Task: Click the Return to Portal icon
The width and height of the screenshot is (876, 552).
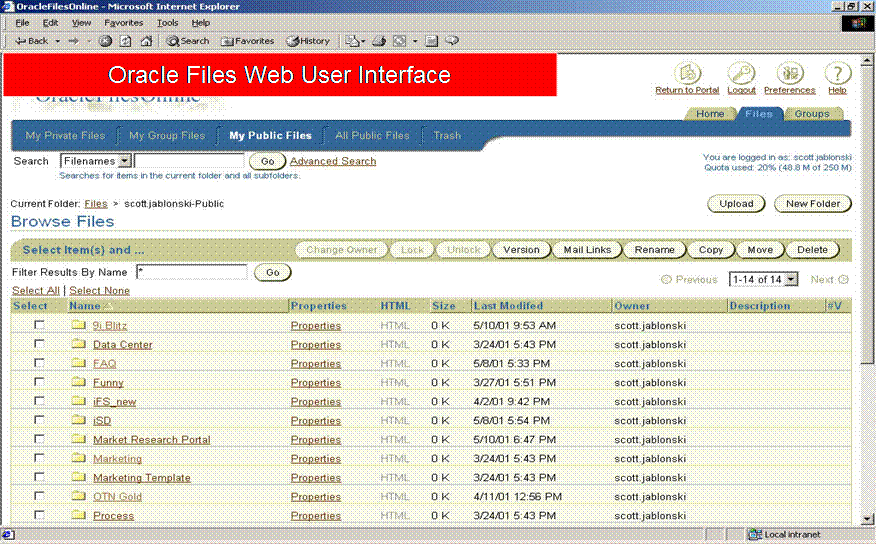Action: (x=687, y=73)
